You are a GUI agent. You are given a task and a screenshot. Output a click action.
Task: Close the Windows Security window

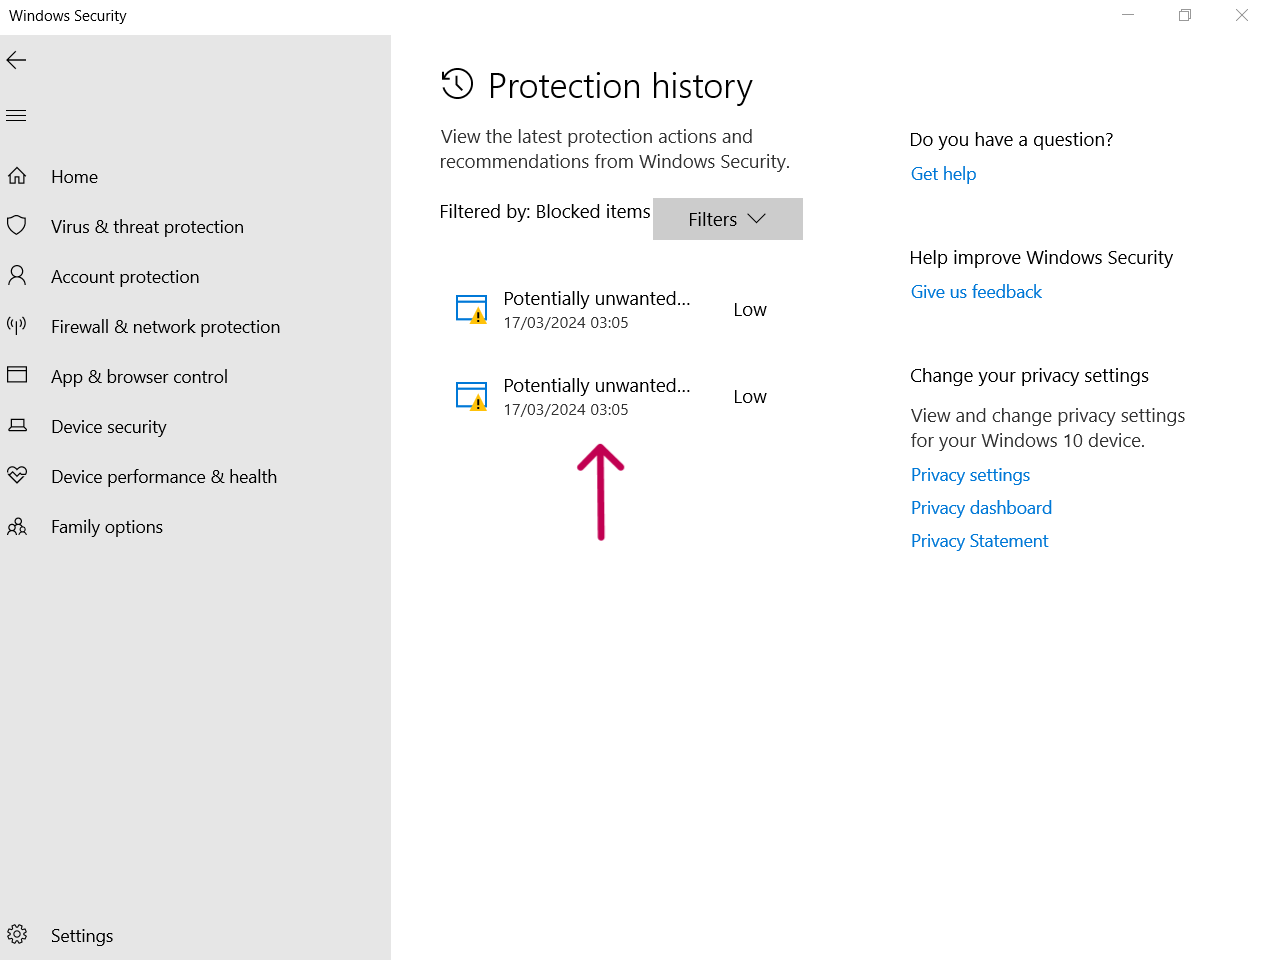pos(1242,15)
